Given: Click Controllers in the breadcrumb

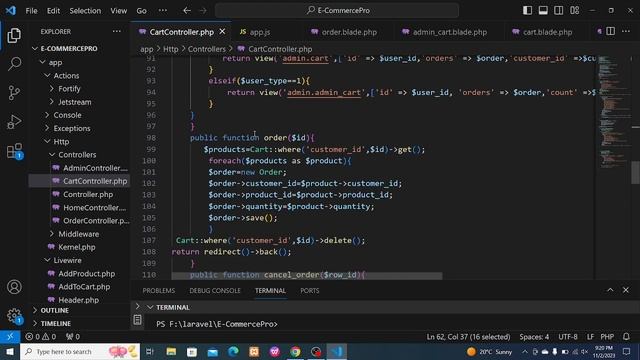Looking at the screenshot, I should tap(207, 49).
